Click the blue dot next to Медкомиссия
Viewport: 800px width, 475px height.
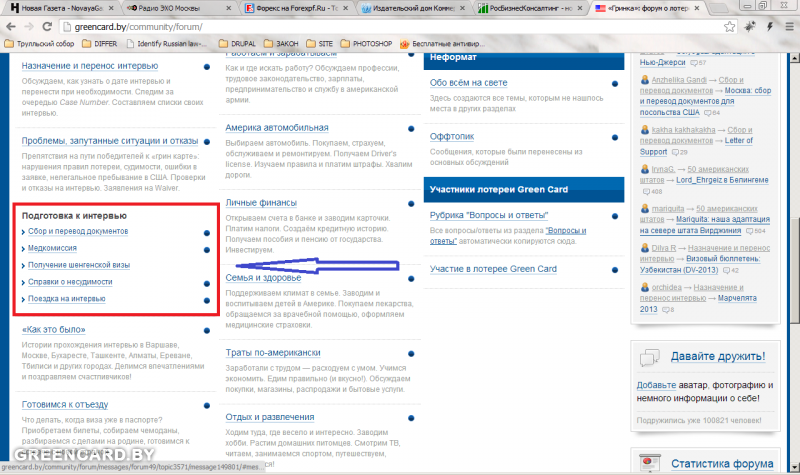[207, 250]
